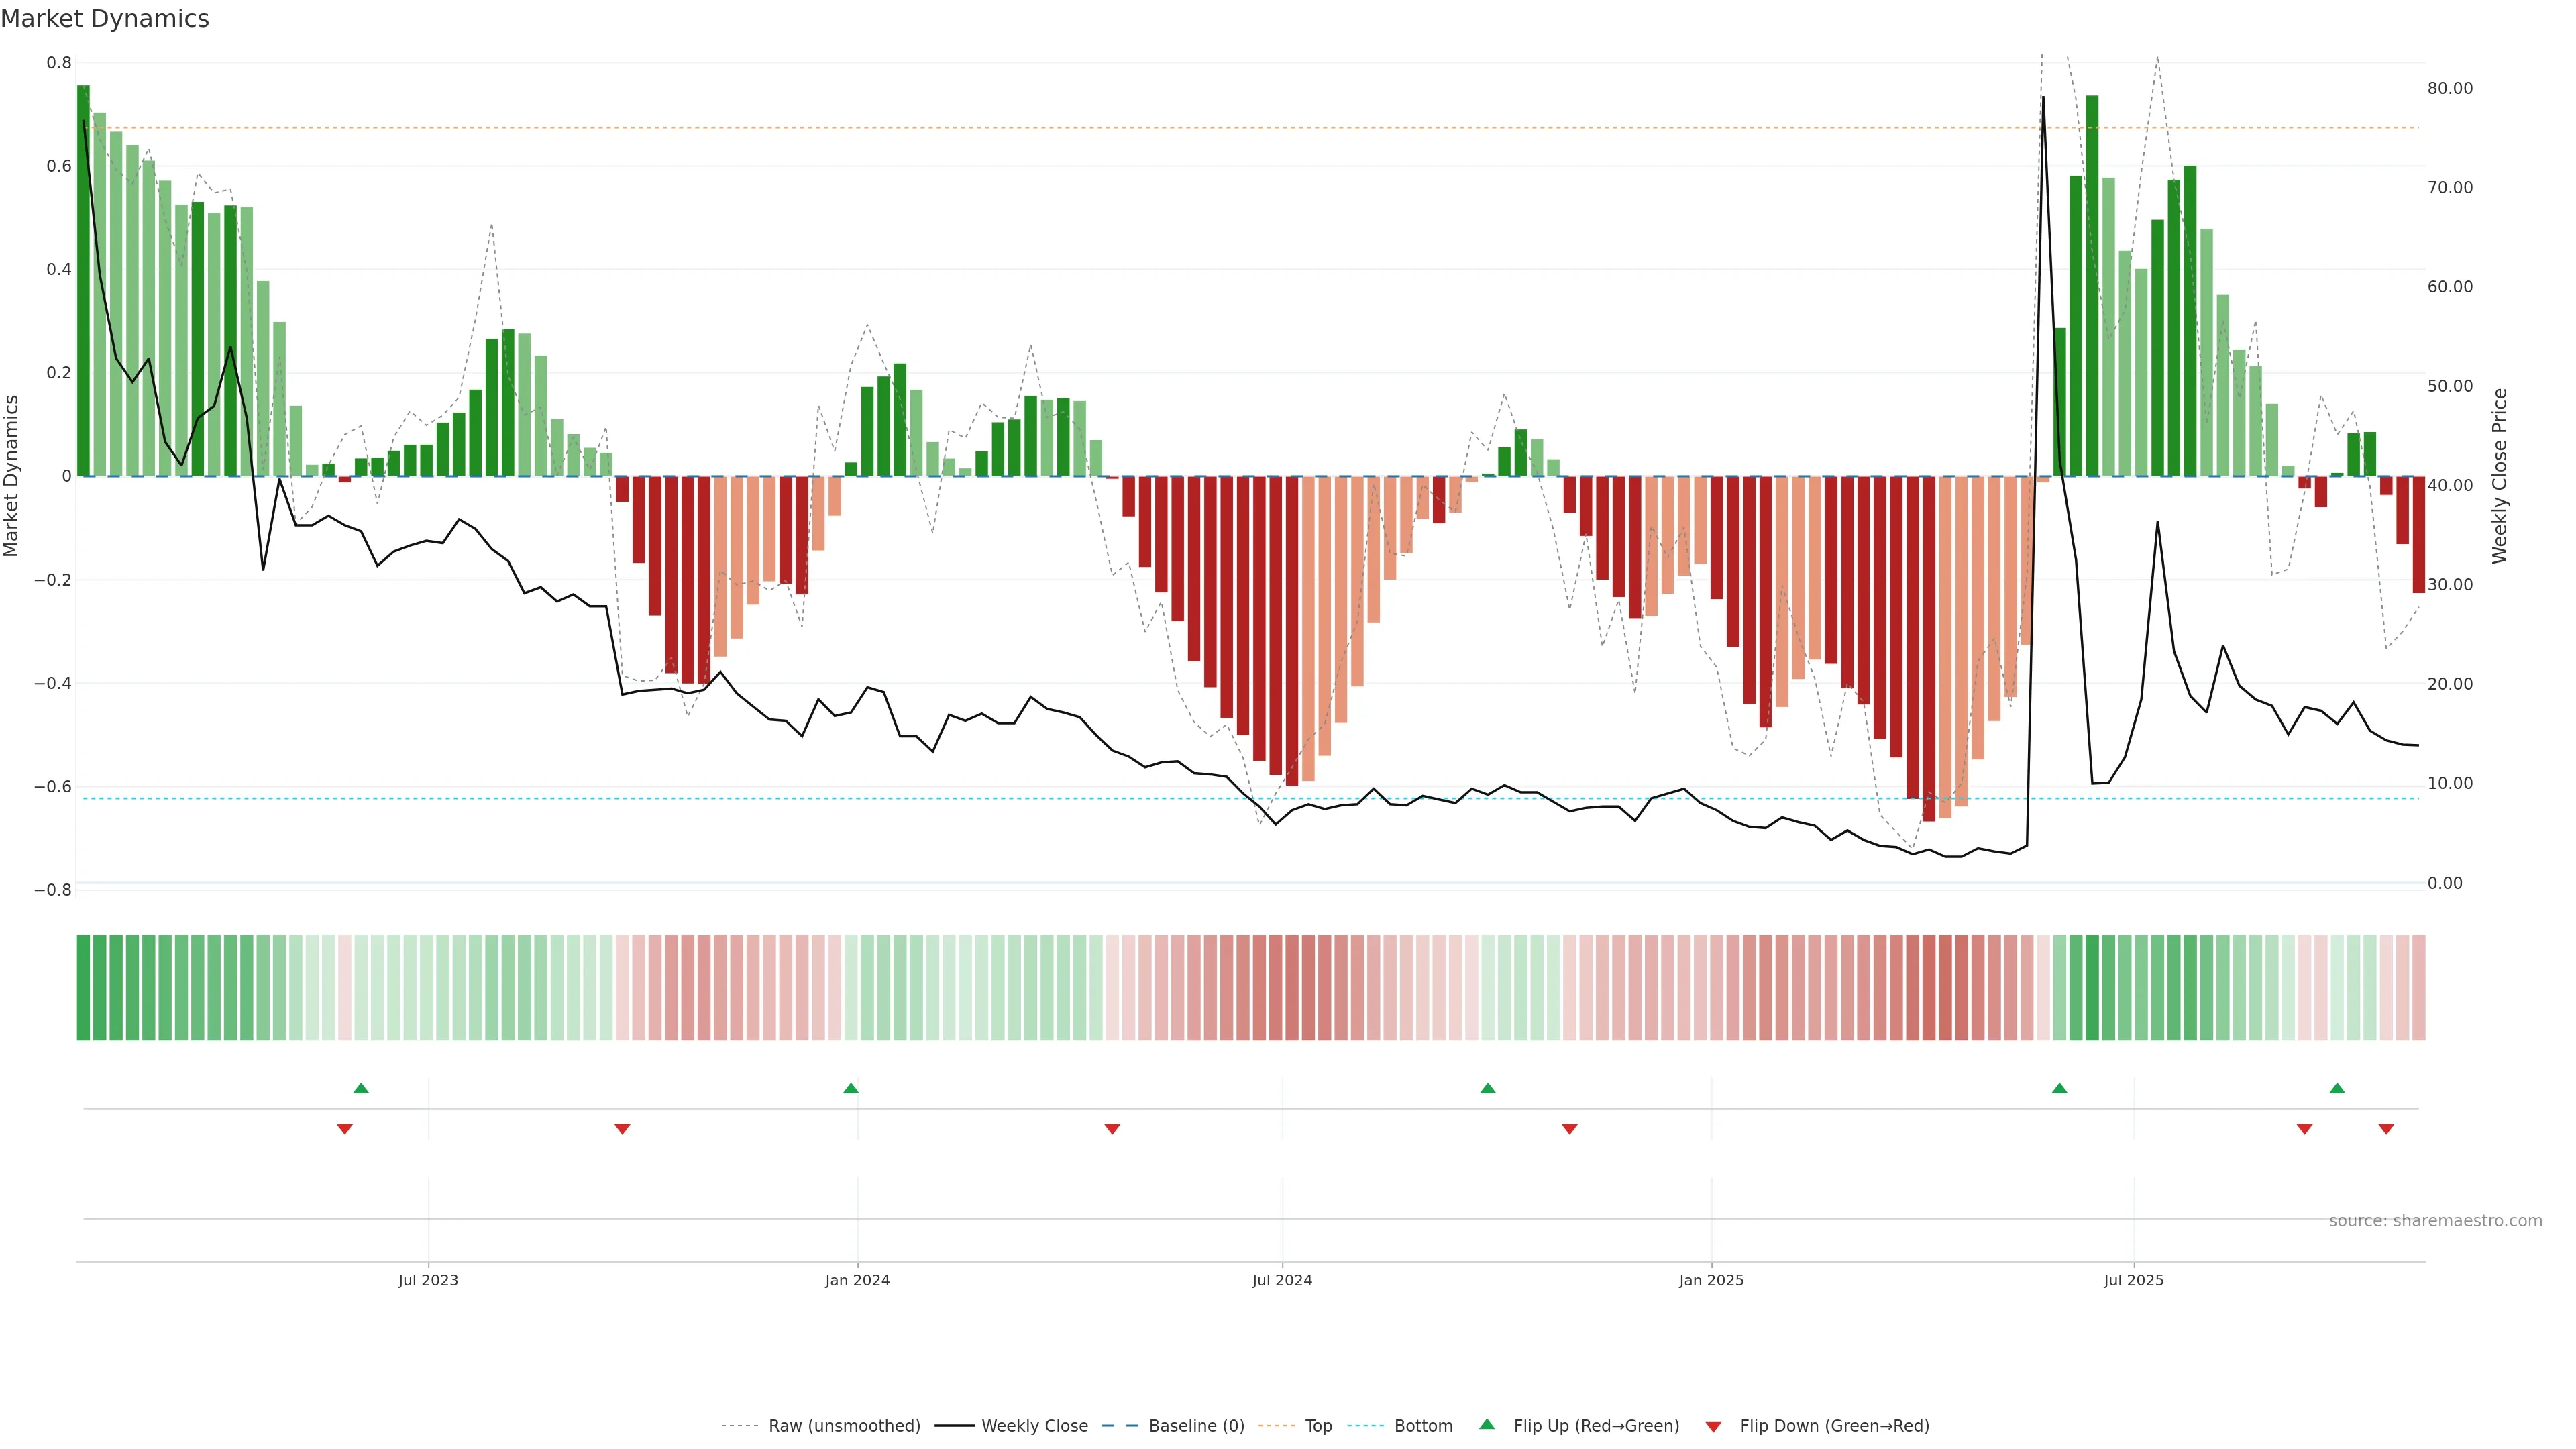Screen dimensions: 2576x1449
Task: Toggle the Baseline (0) legend entry
Action: pos(1196,1426)
